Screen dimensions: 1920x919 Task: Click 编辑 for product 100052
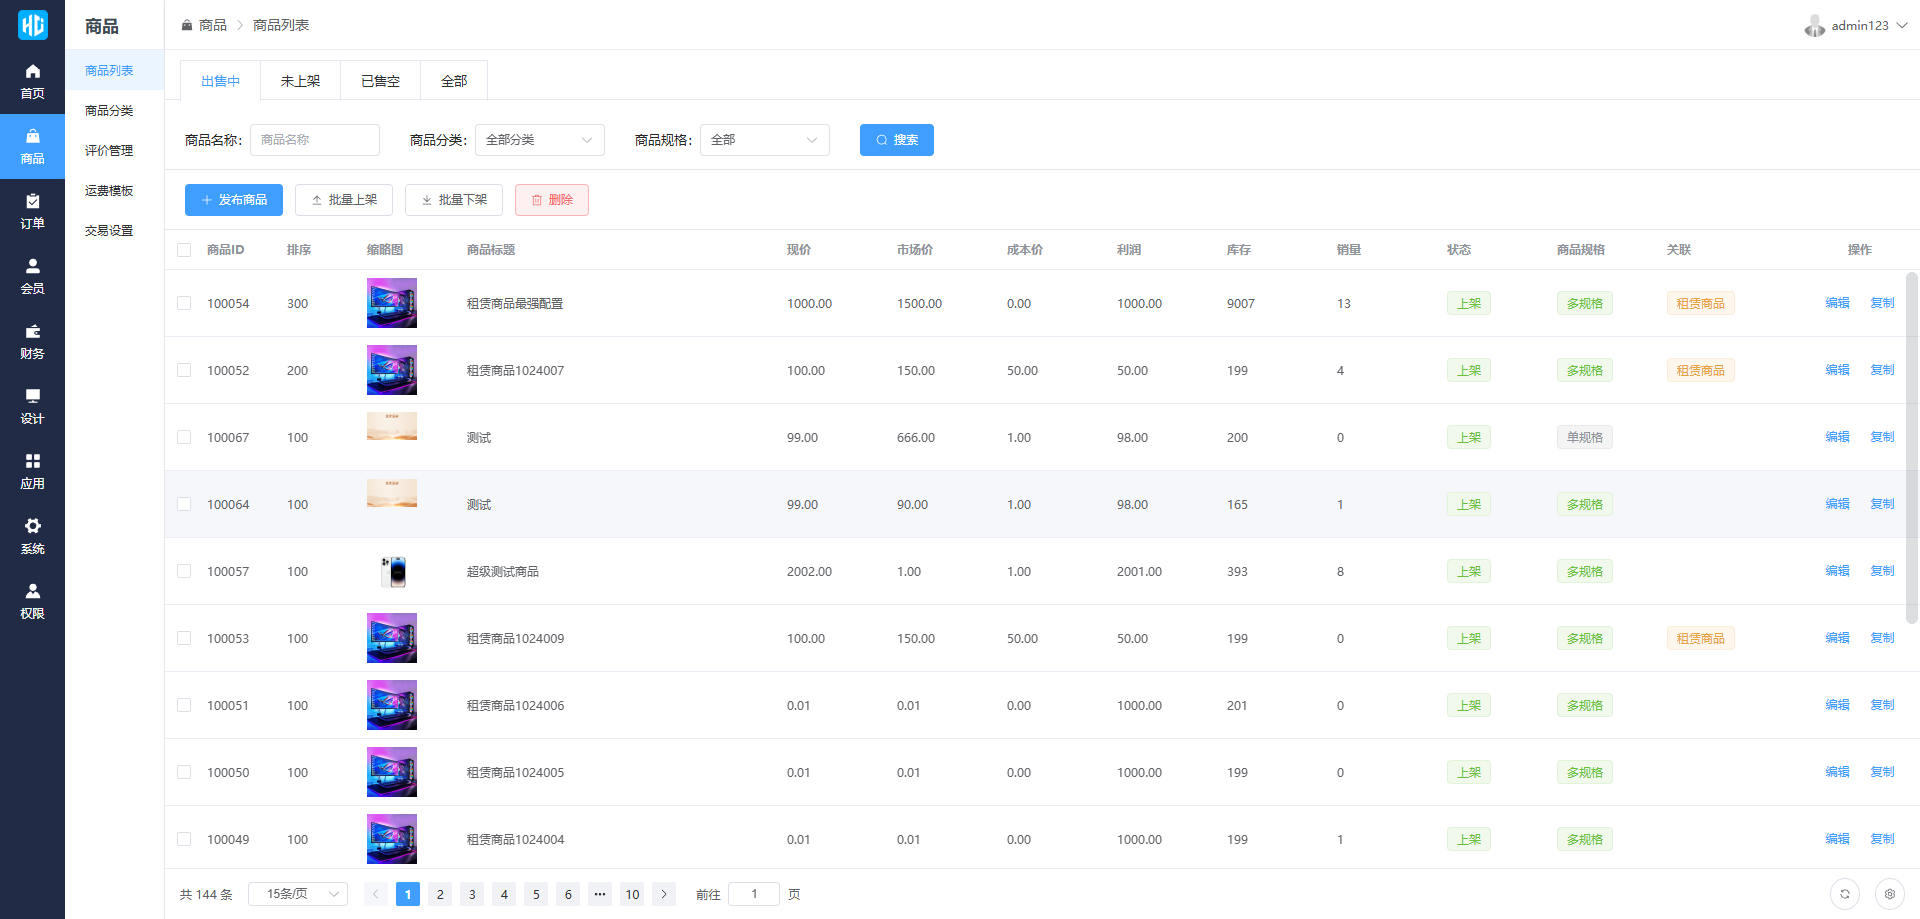coord(1837,370)
